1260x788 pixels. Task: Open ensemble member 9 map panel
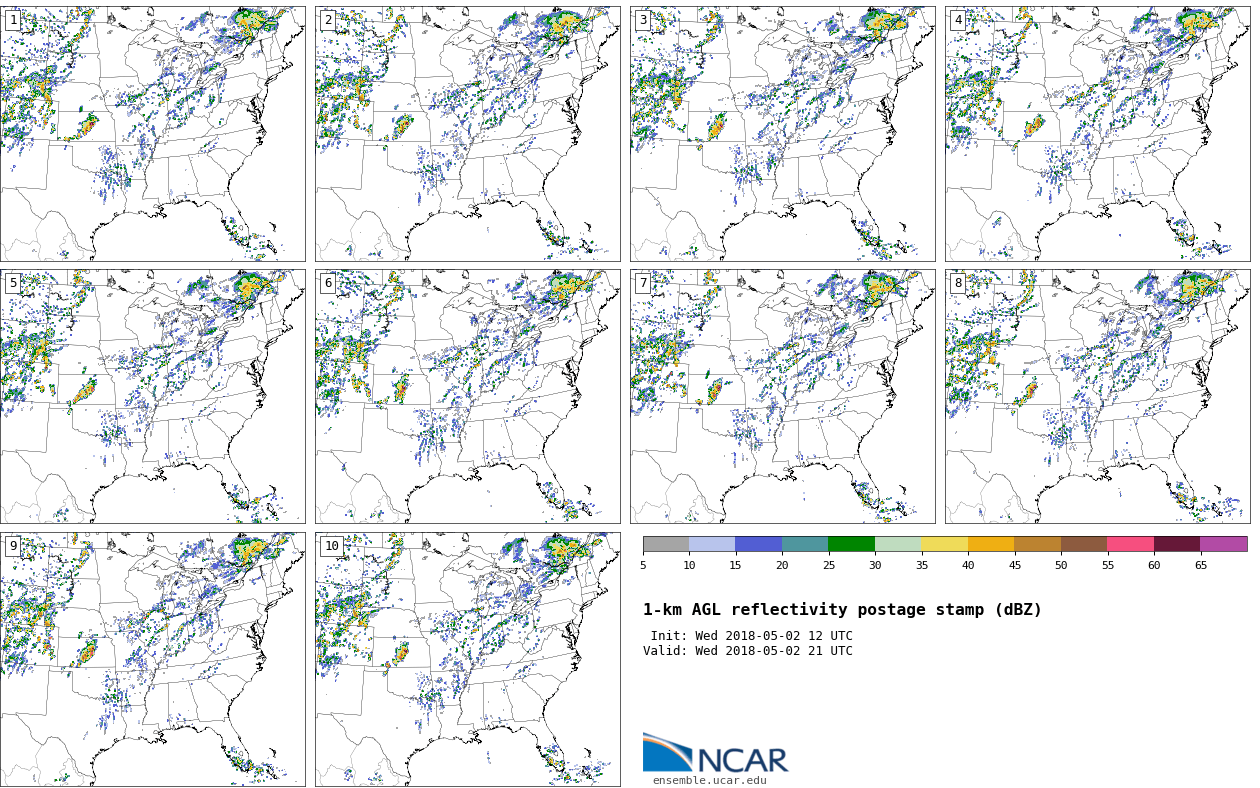tap(153, 659)
